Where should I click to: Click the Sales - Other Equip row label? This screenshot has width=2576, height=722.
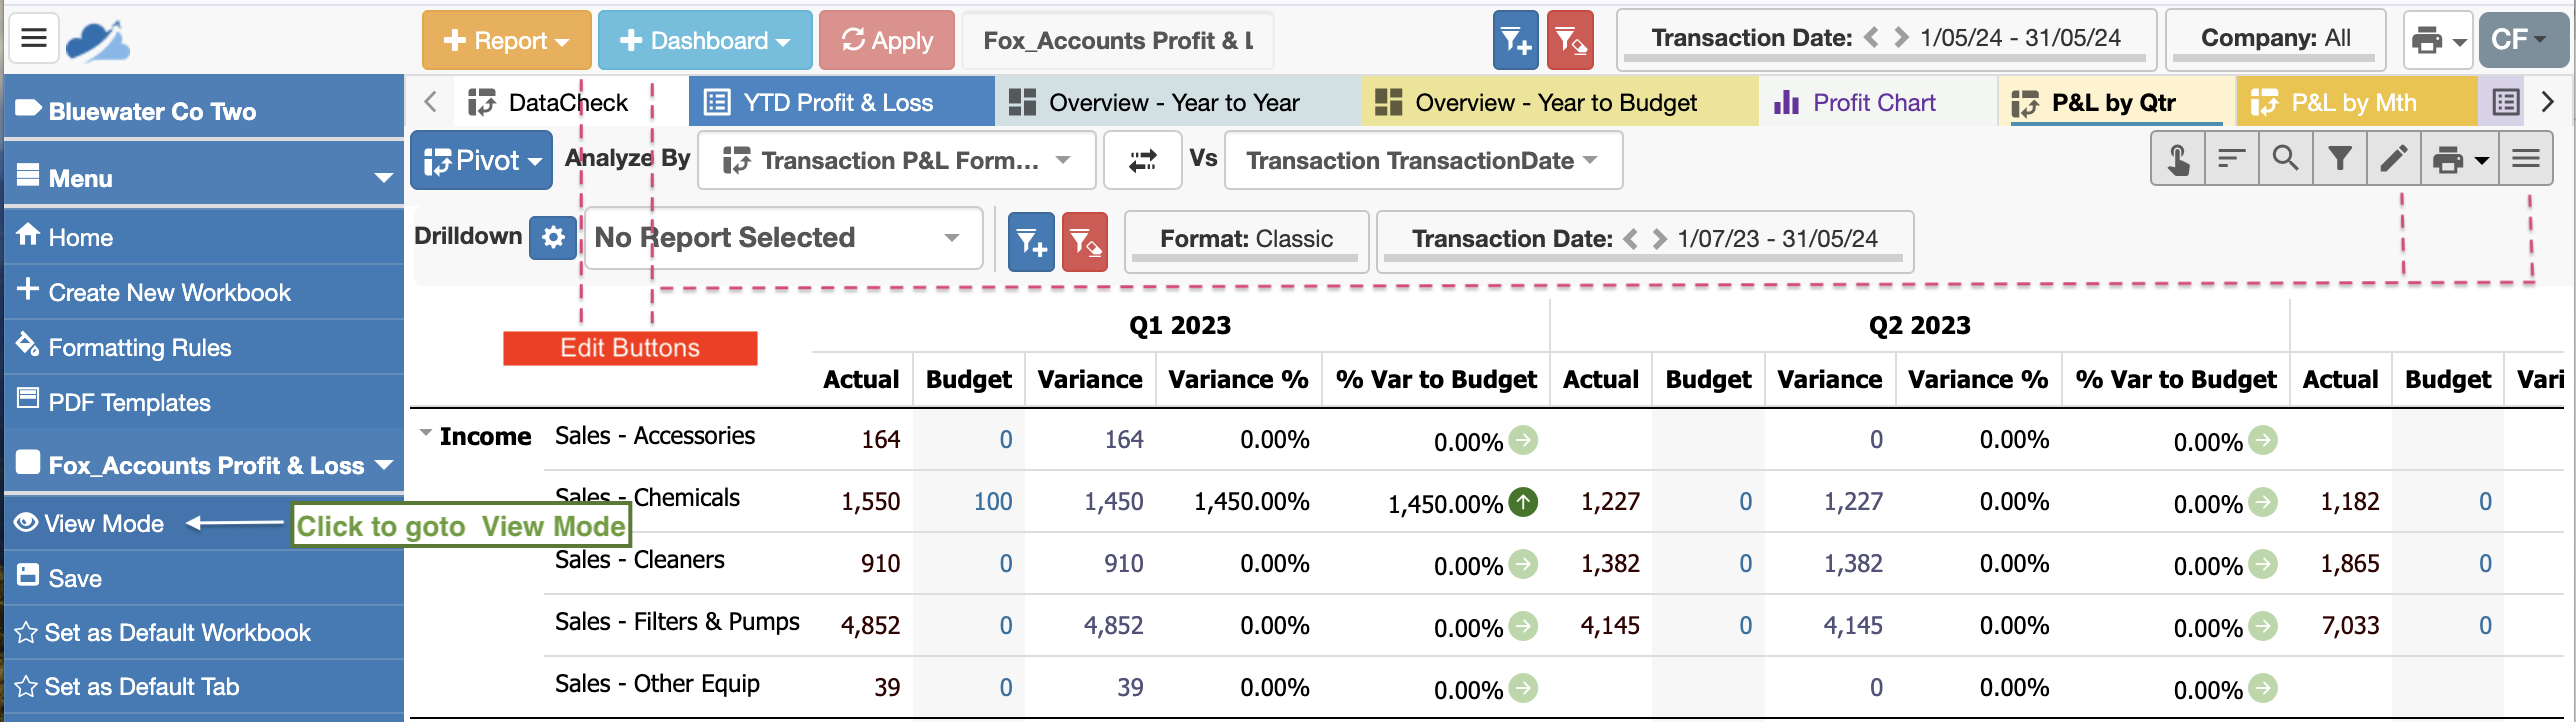[x=657, y=684]
